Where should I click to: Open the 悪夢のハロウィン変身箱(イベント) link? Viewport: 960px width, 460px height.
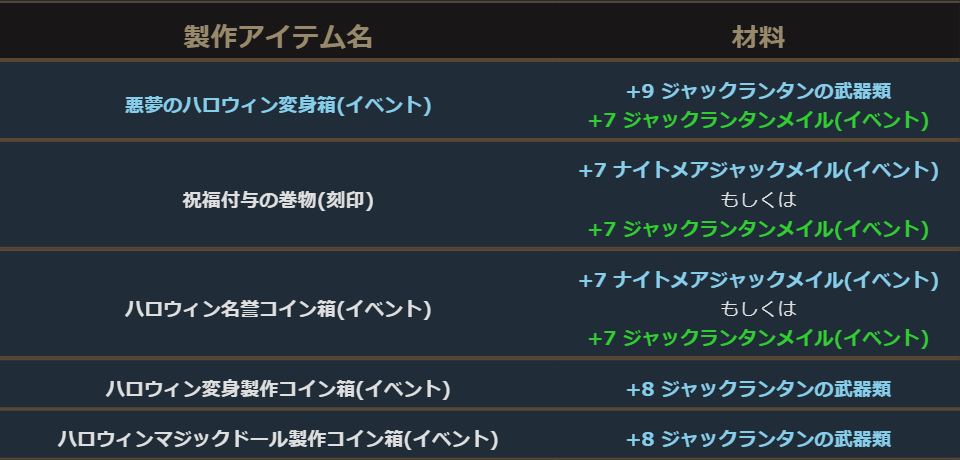click(x=278, y=105)
